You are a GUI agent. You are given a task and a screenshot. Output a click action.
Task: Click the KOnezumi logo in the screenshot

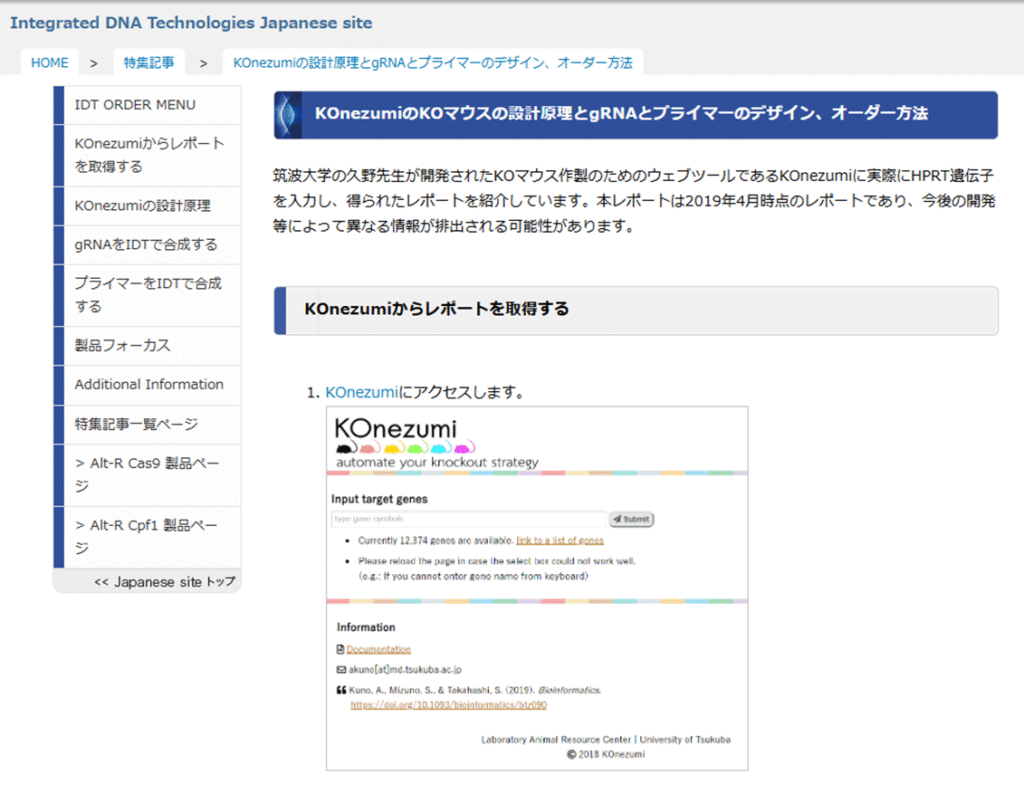tap(396, 430)
